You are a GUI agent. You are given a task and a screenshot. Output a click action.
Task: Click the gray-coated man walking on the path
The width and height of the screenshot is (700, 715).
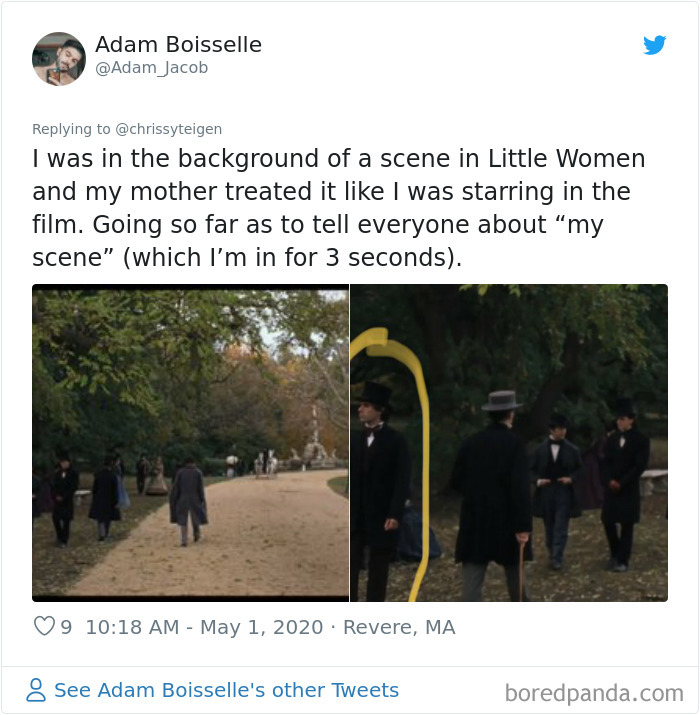188,503
